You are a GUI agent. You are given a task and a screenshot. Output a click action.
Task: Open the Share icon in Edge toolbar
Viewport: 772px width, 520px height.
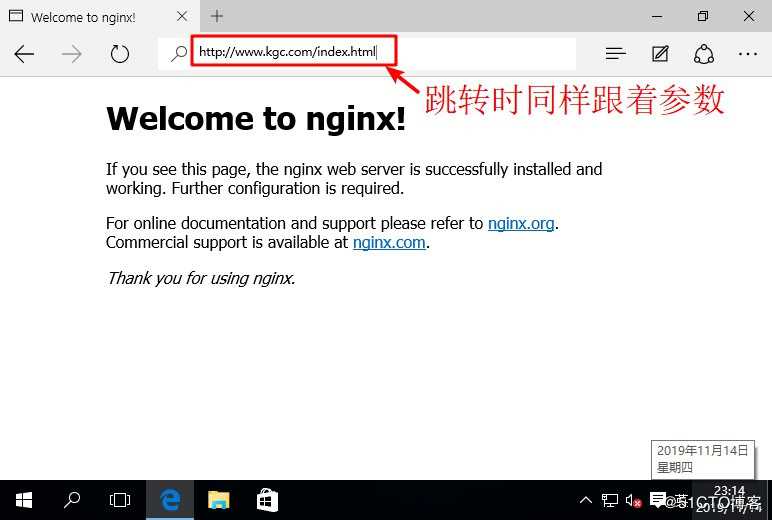(704, 54)
